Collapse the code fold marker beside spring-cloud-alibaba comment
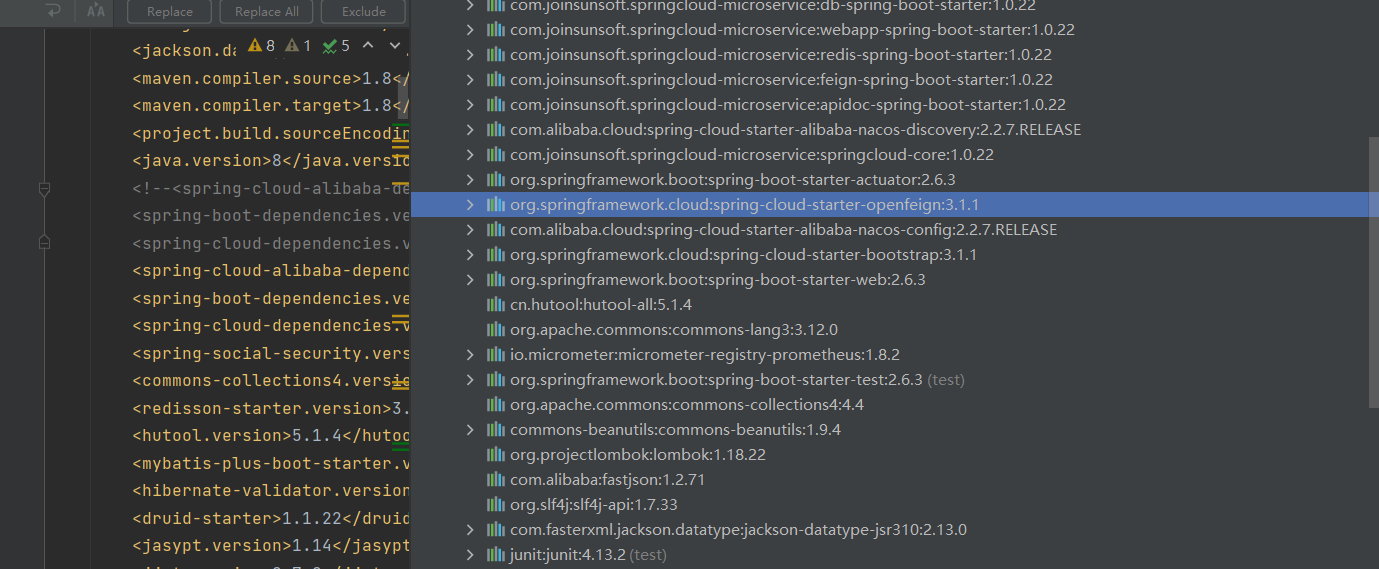 pyautogui.click(x=44, y=188)
